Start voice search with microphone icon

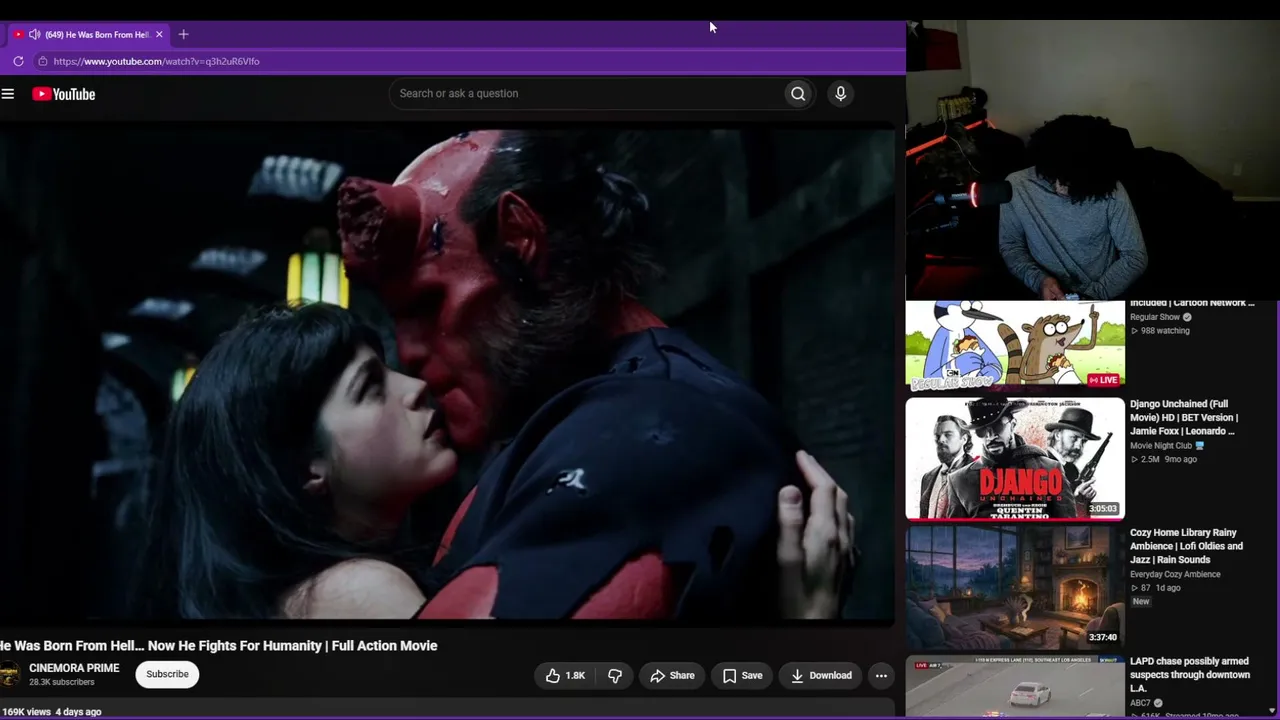tap(840, 94)
